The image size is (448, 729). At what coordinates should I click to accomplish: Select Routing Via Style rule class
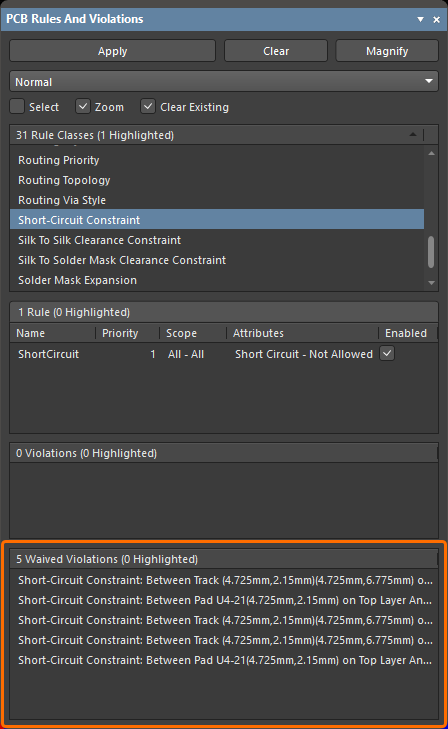217,200
